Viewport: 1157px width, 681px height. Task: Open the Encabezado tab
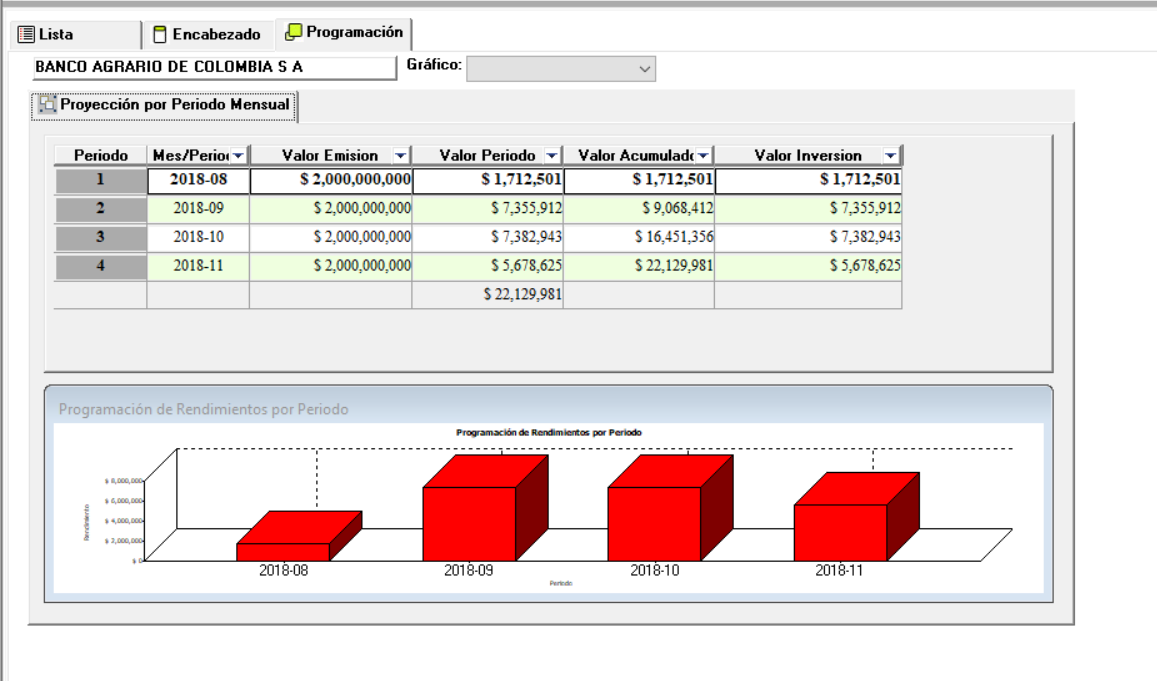pos(216,35)
